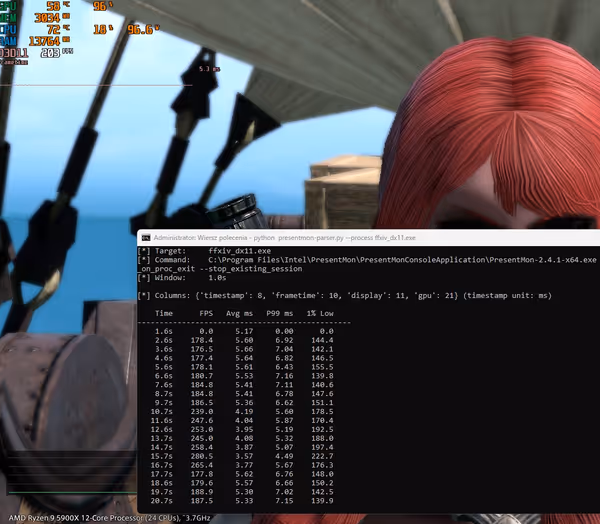The image size is (600, 524).
Task: Click Avg ms value 5.66 in the 3.6s row
Action: point(244,349)
